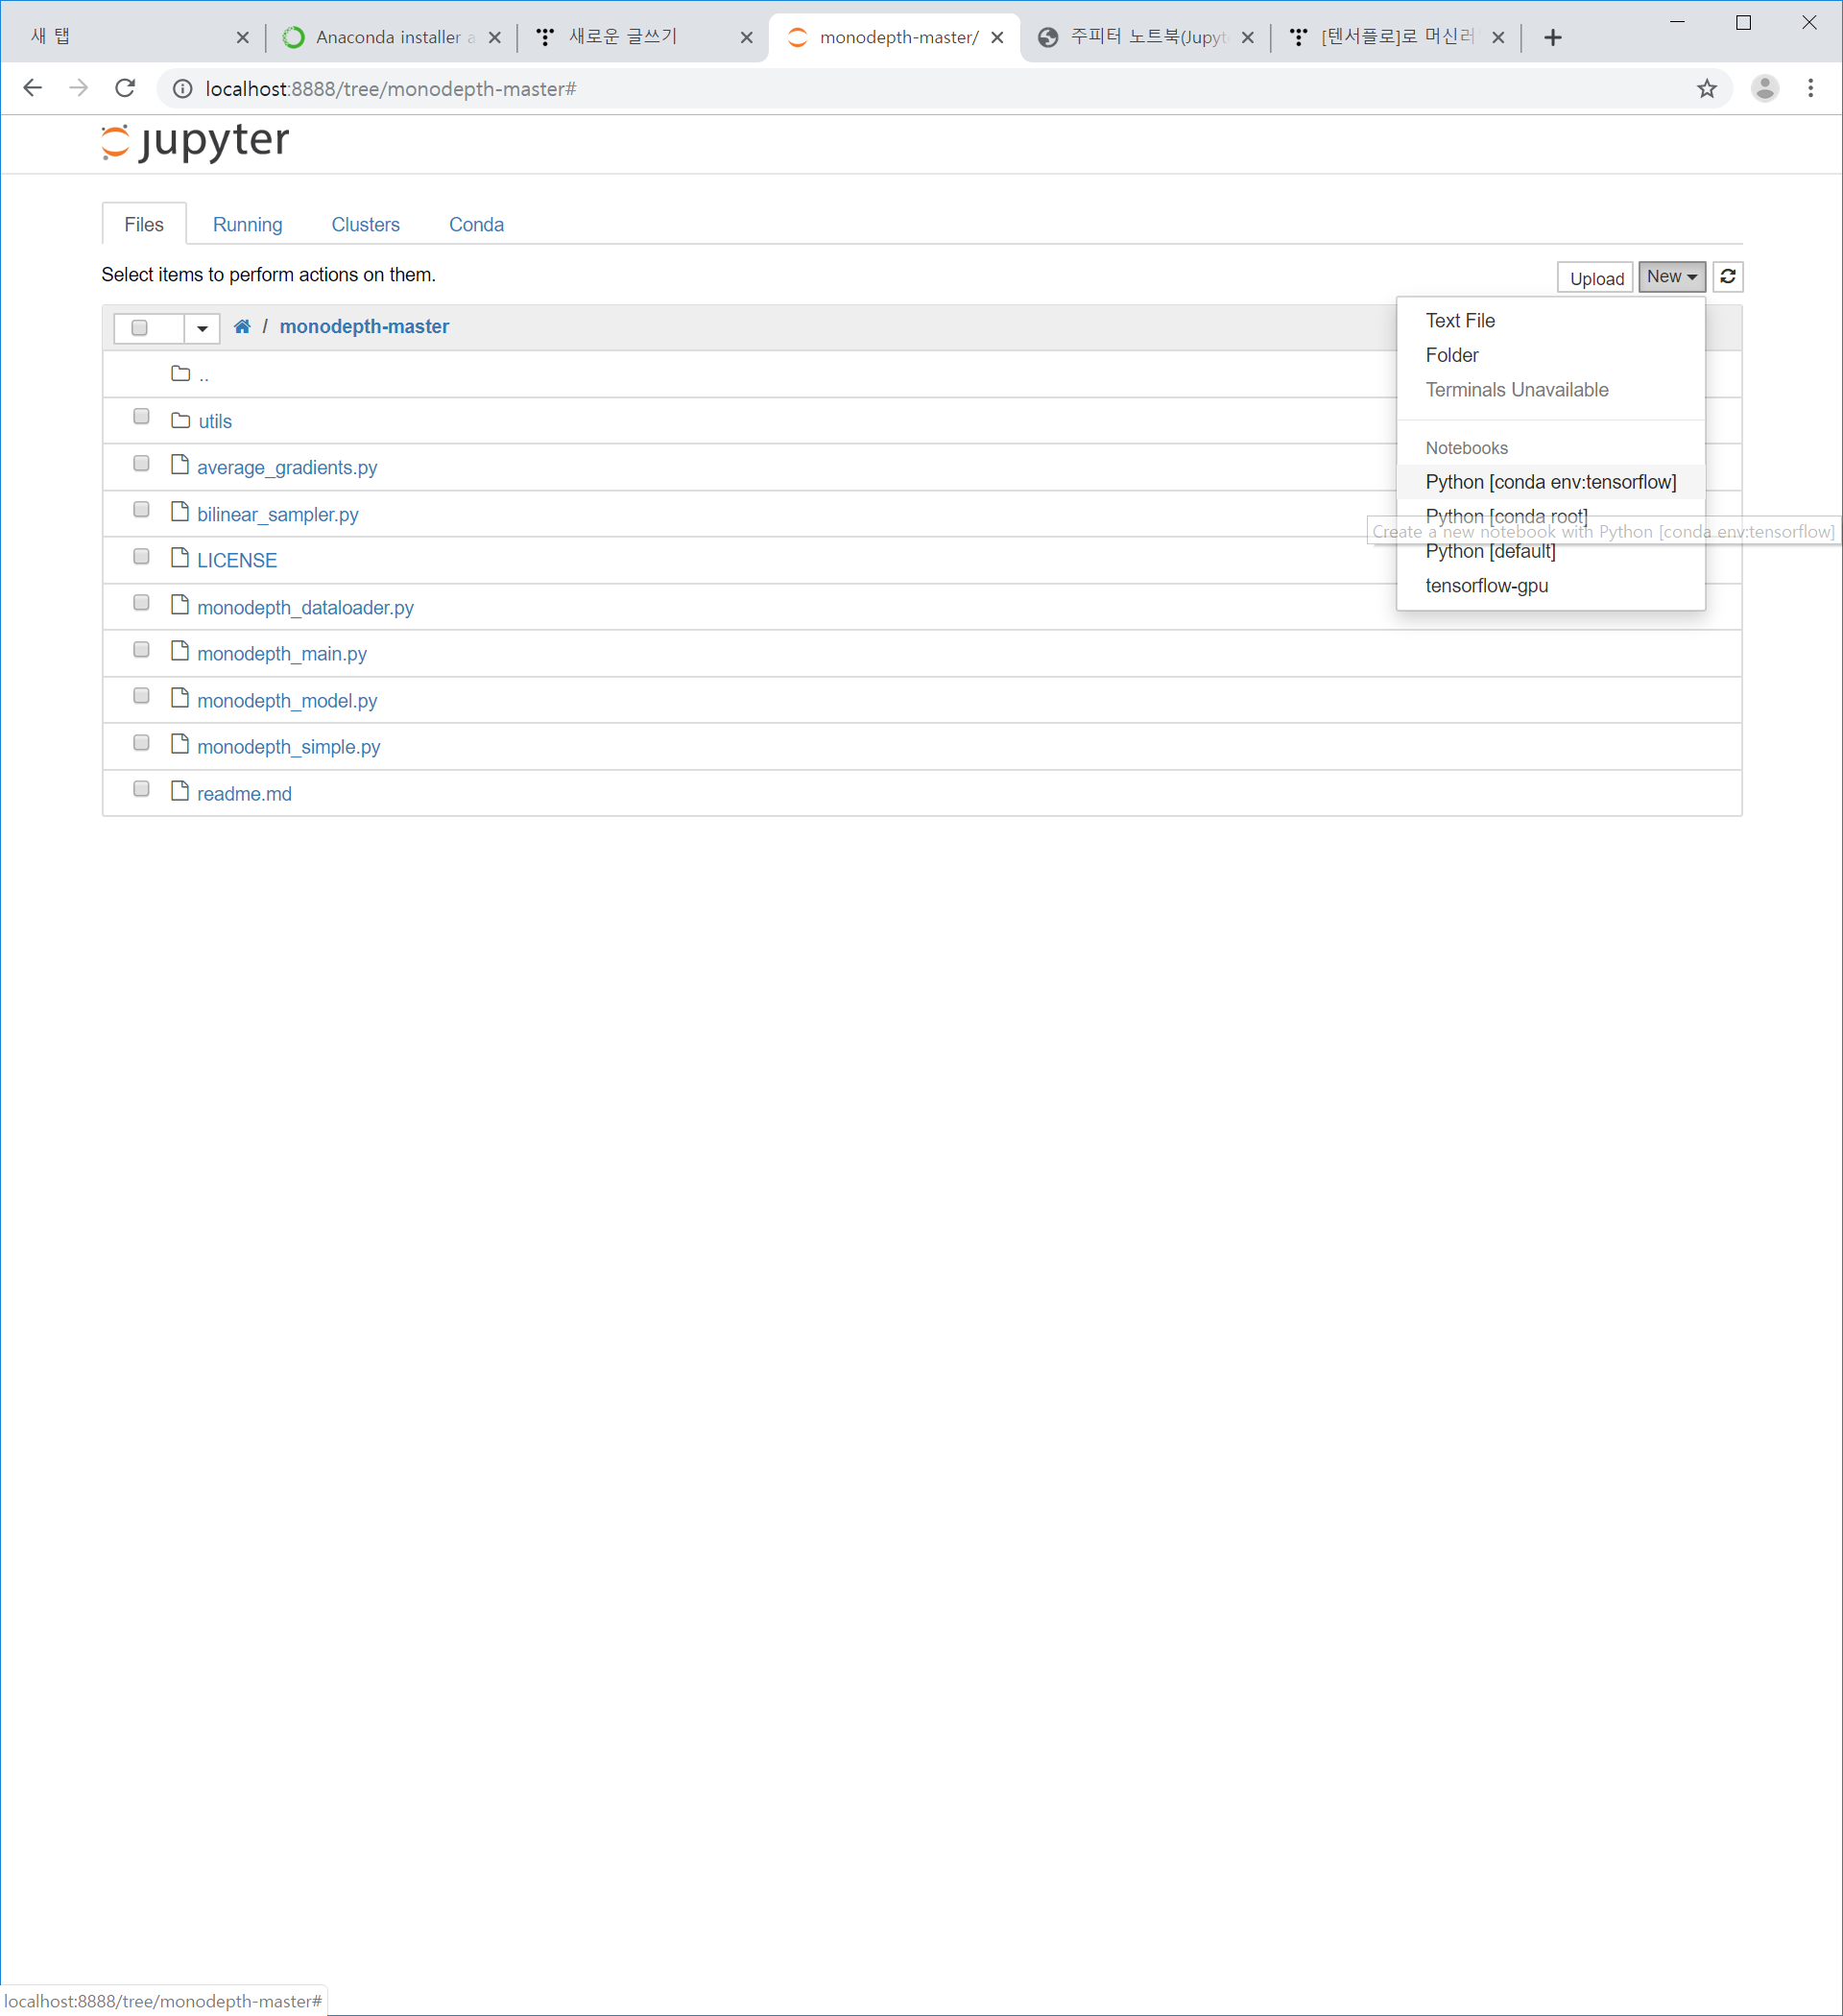Go to home directory via home icon
This screenshot has height=2016, width=1843.
coord(242,327)
